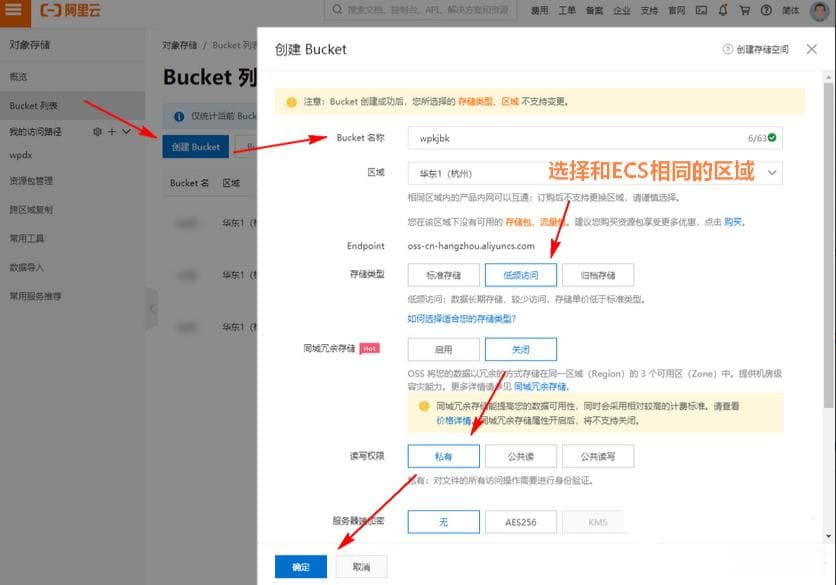Click the 创建 Bucket button in list page
The width and height of the screenshot is (836, 585).
coord(195,147)
